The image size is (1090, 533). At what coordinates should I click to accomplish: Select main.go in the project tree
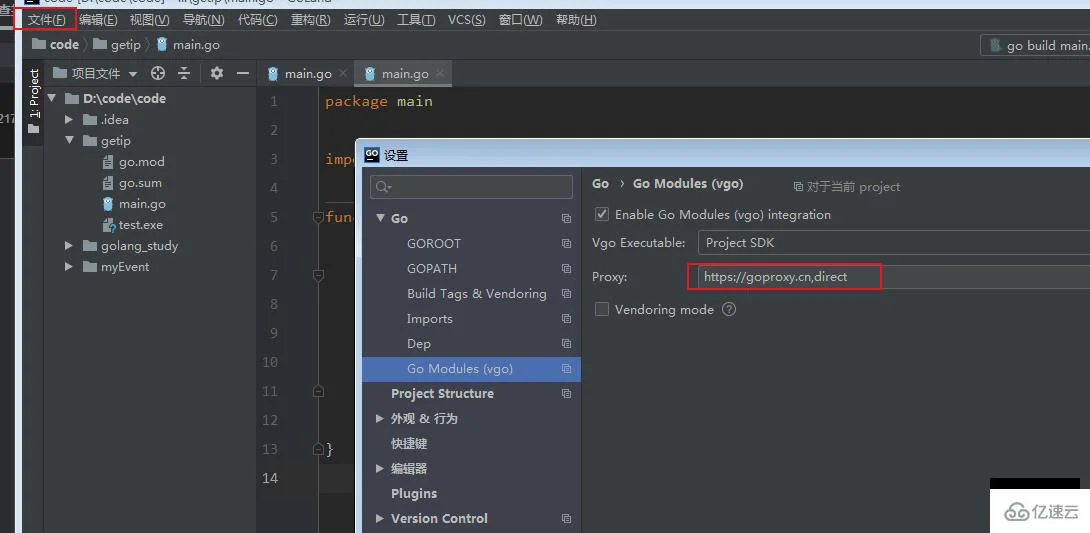pos(133,204)
